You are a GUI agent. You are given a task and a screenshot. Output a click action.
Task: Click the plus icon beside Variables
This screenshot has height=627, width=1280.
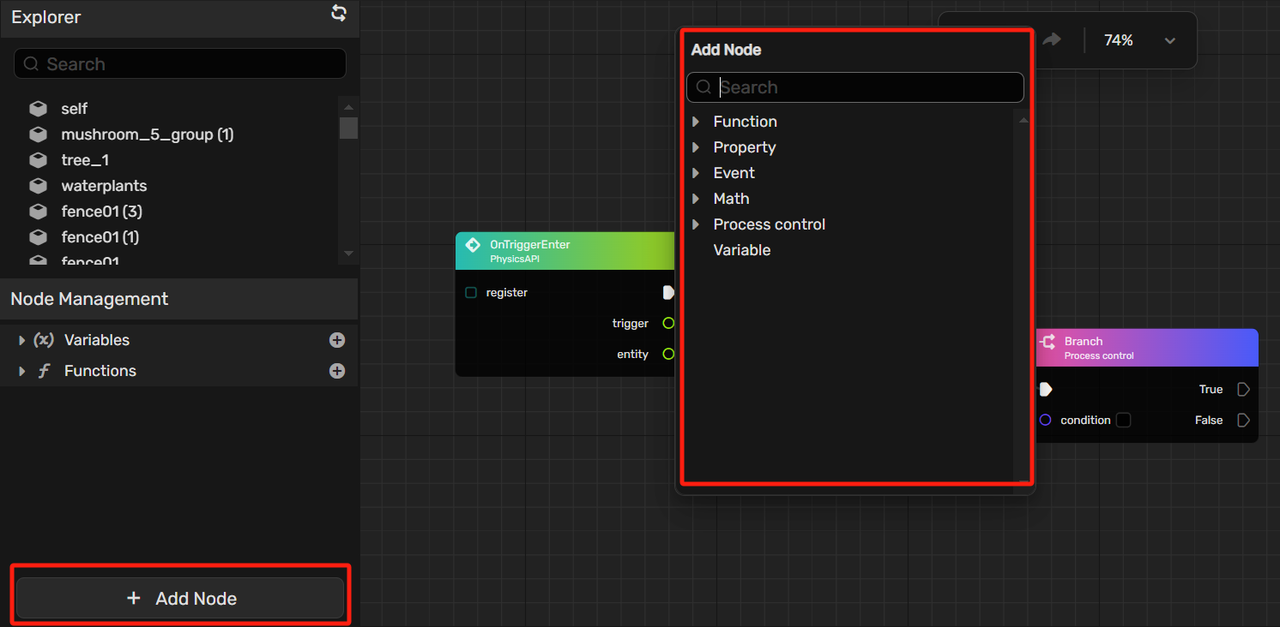(x=337, y=340)
